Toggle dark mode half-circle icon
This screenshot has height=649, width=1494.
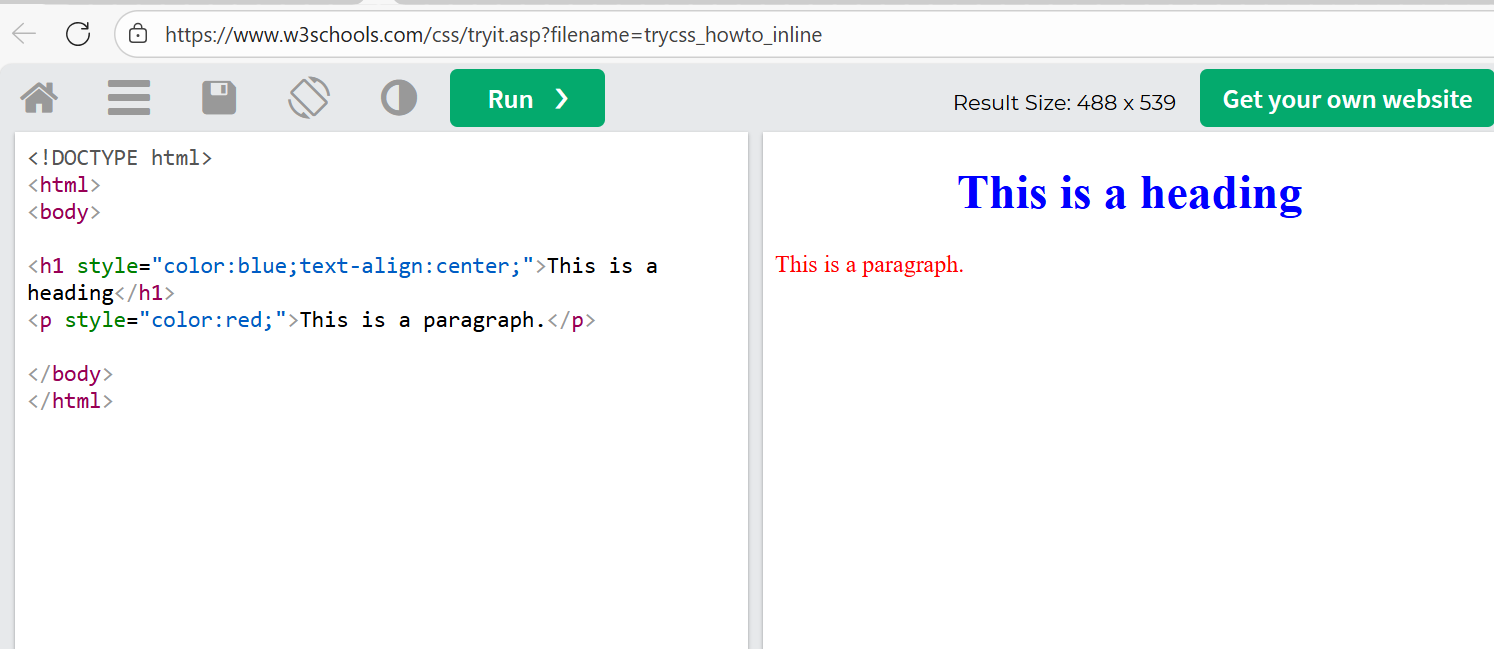point(399,98)
